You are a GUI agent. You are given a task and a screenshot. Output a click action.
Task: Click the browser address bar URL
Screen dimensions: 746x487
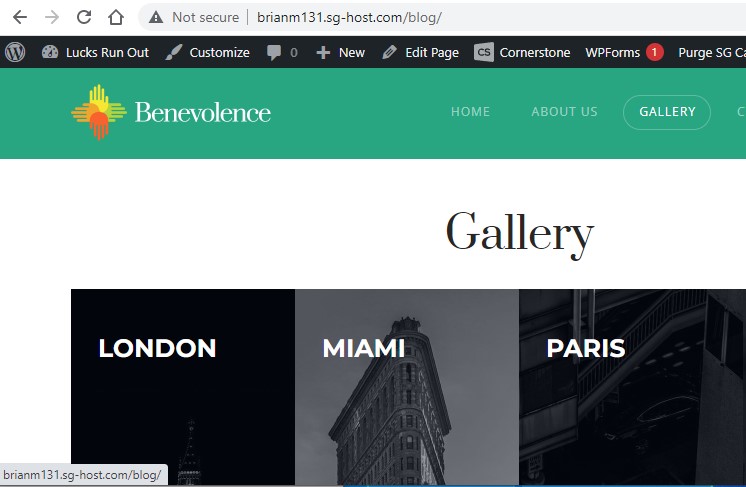pos(349,17)
